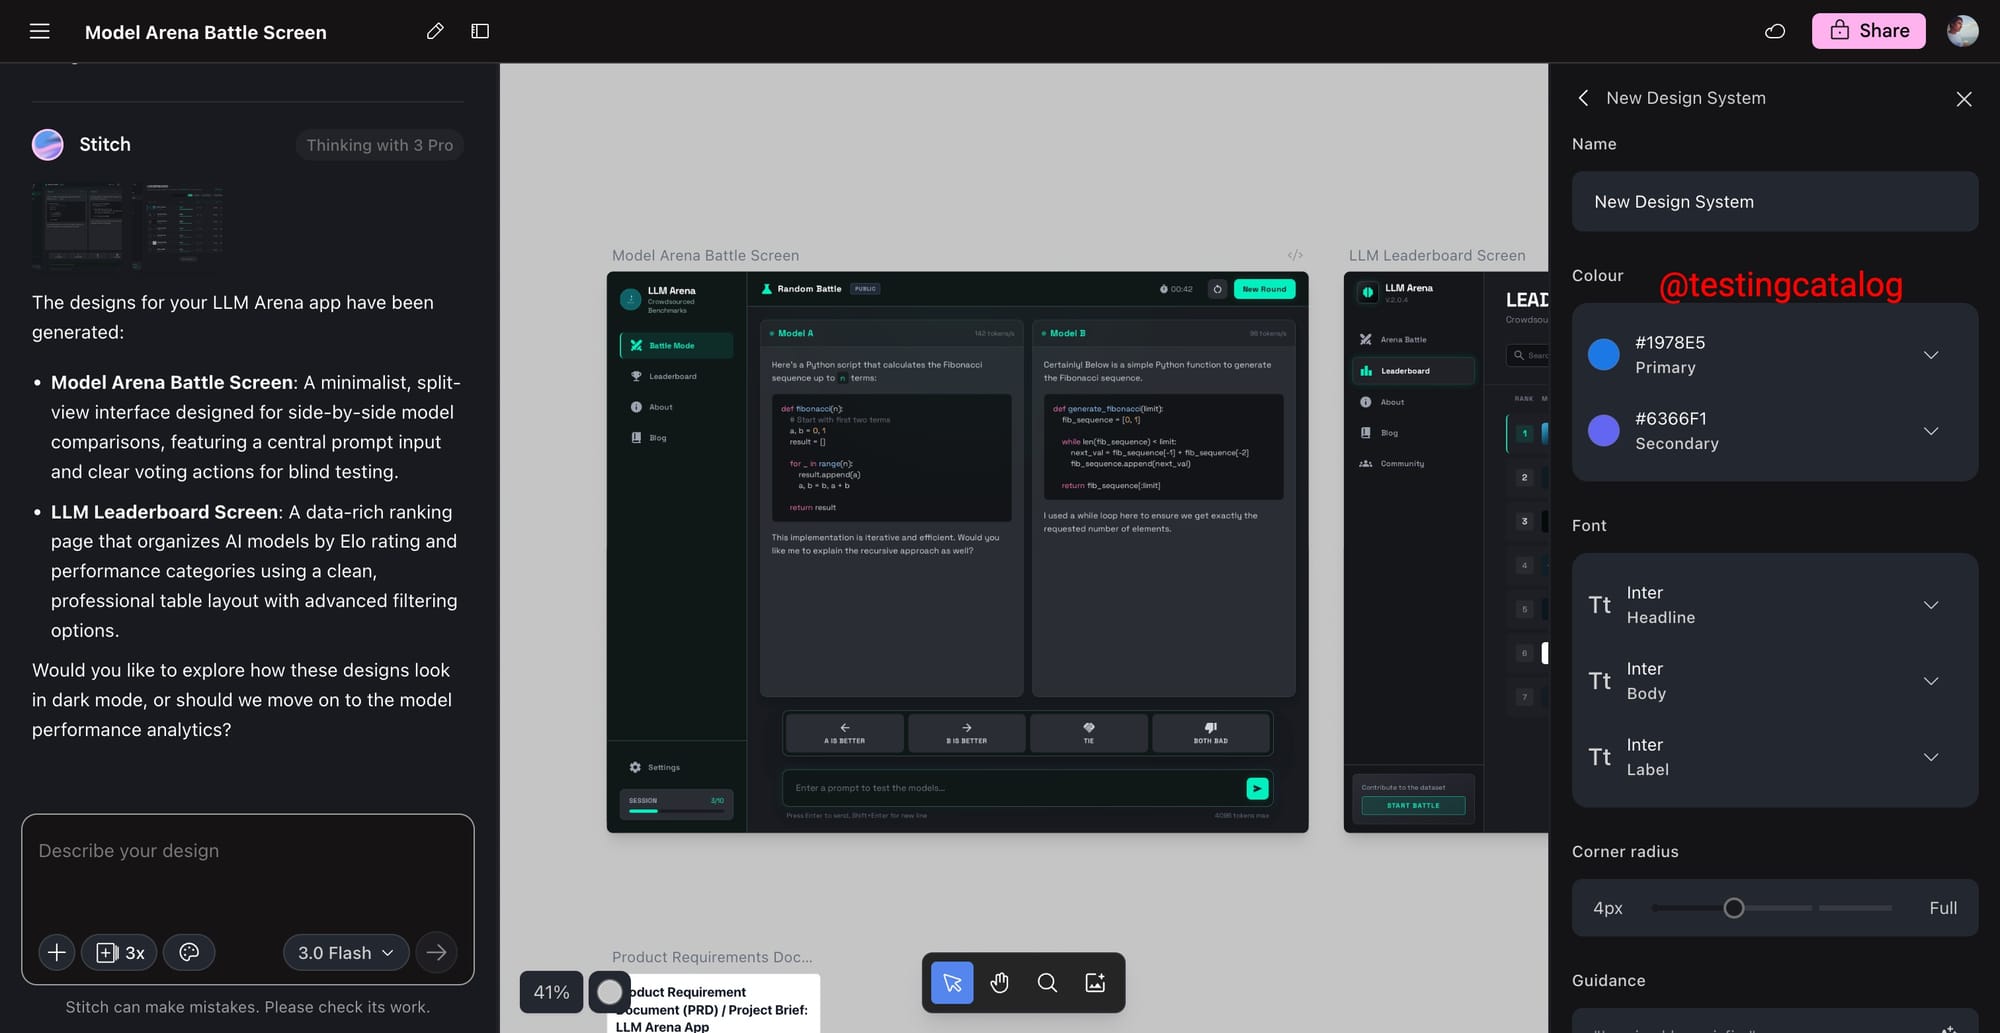Click the Stitch assistant avatar
This screenshot has width=2000, height=1033.
coord(48,145)
